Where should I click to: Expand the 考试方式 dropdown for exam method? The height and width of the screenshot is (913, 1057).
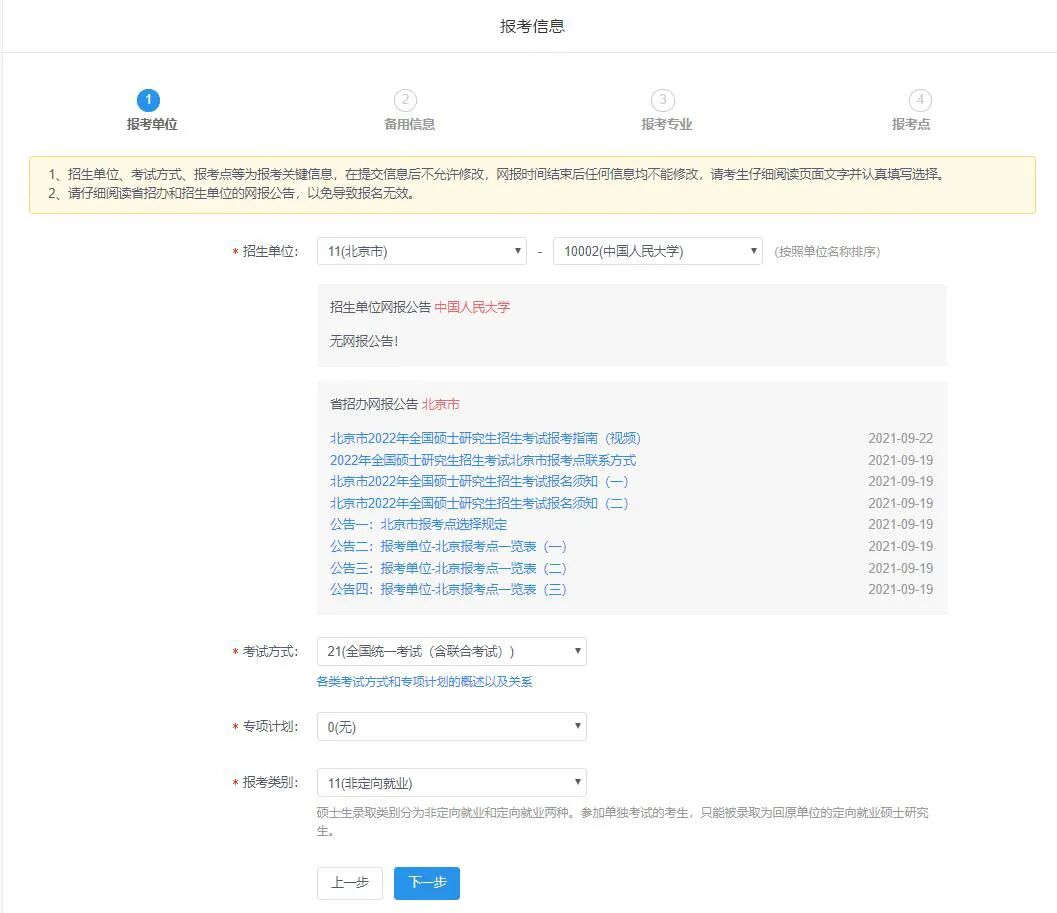[x=451, y=651]
